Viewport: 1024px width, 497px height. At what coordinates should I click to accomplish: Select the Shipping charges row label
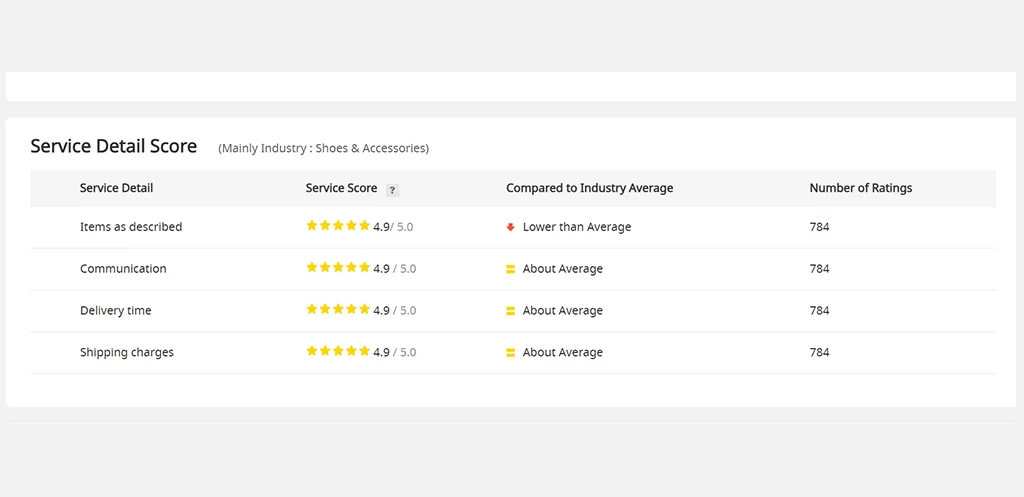point(127,353)
